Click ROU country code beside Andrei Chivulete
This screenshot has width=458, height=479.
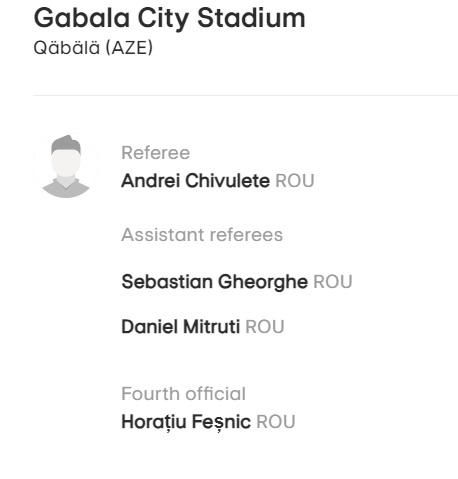click(x=295, y=181)
